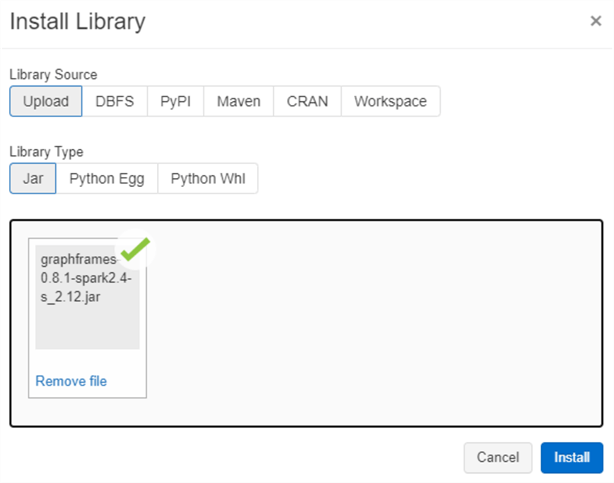Pick CRAN as library source
The image size is (614, 483).
point(307,101)
